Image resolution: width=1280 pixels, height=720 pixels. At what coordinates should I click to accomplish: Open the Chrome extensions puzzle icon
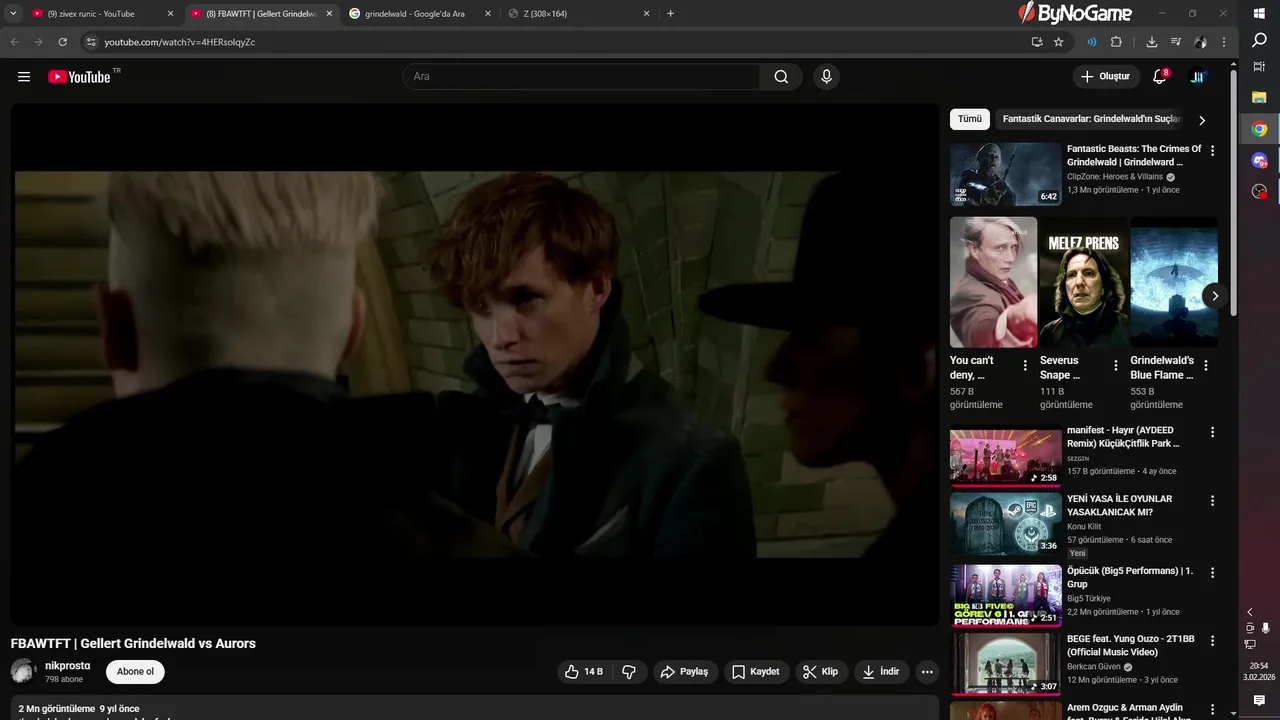[1116, 42]
